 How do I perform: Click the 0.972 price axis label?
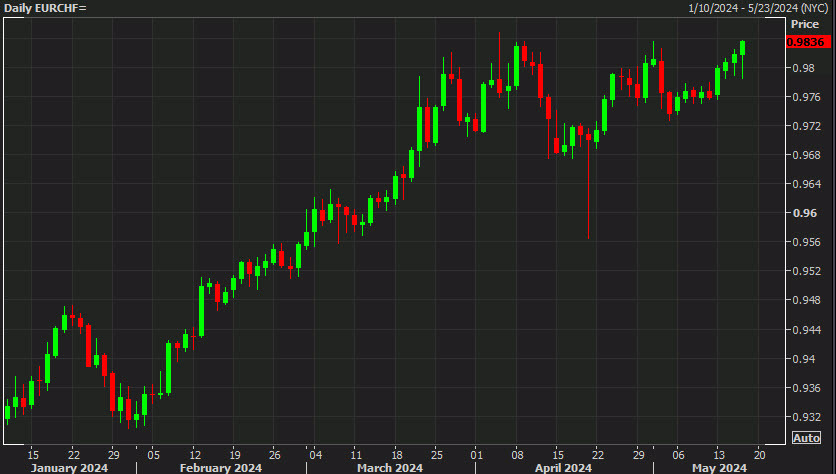pos(805,126)
